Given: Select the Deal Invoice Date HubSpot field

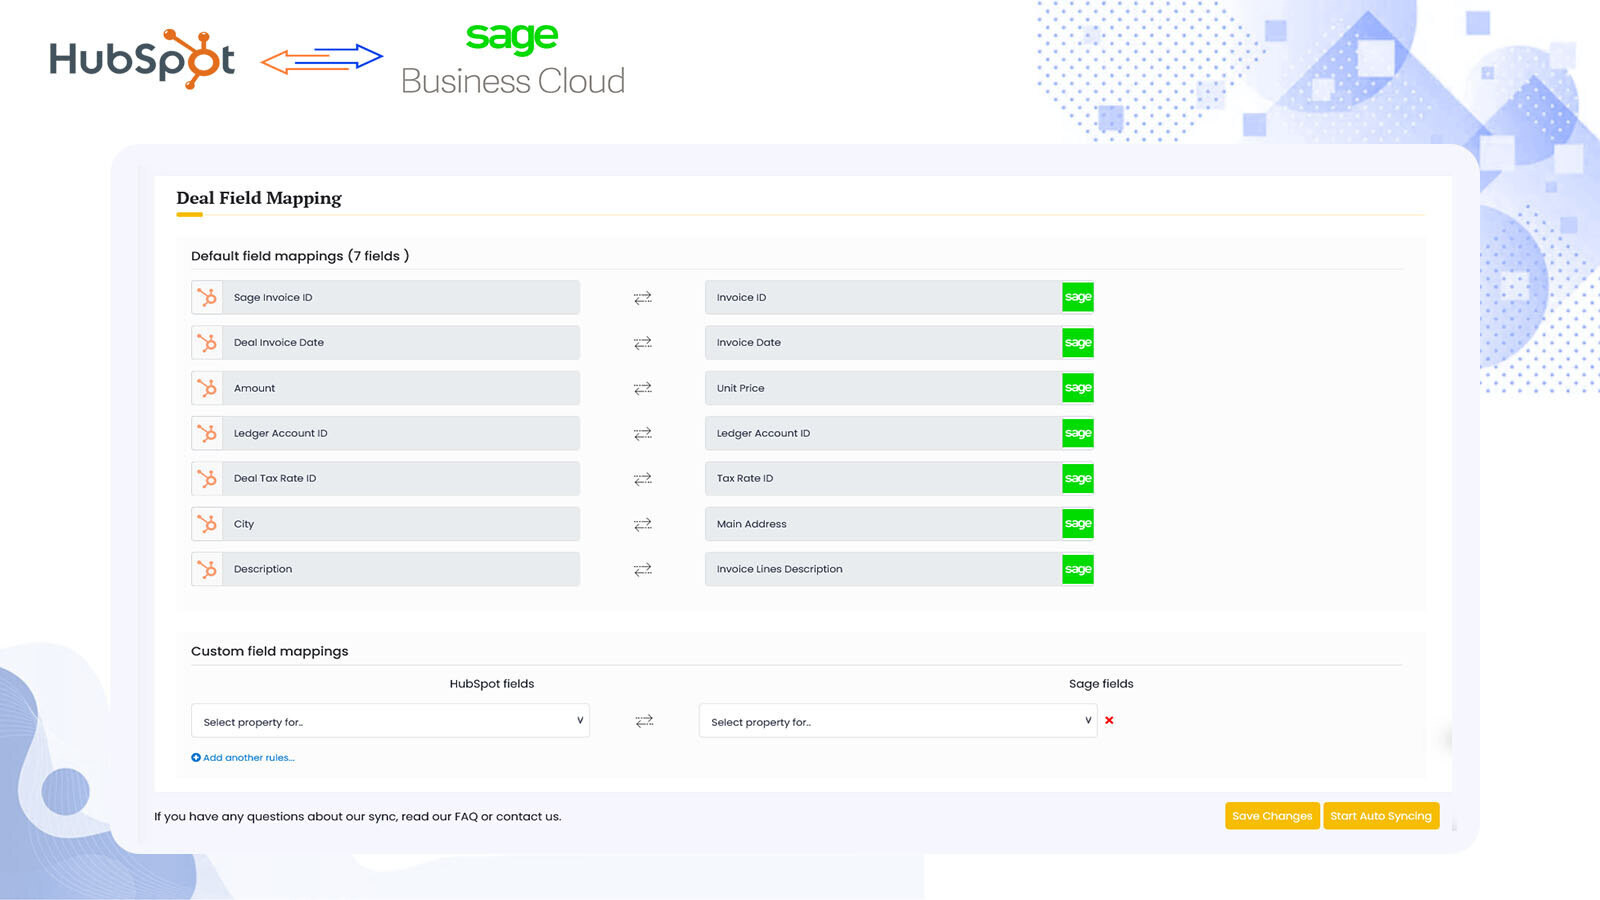Looking at the screenshot, I should point(400,342).
